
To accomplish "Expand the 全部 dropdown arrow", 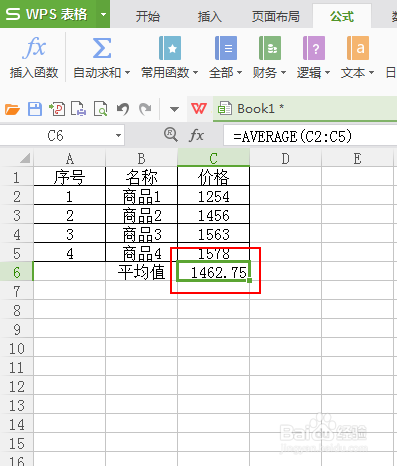I will (x=239, y=72).
